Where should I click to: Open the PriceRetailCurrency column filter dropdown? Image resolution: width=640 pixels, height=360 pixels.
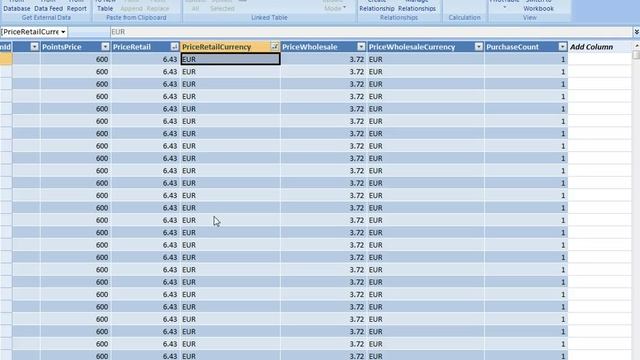pos(275,47)
